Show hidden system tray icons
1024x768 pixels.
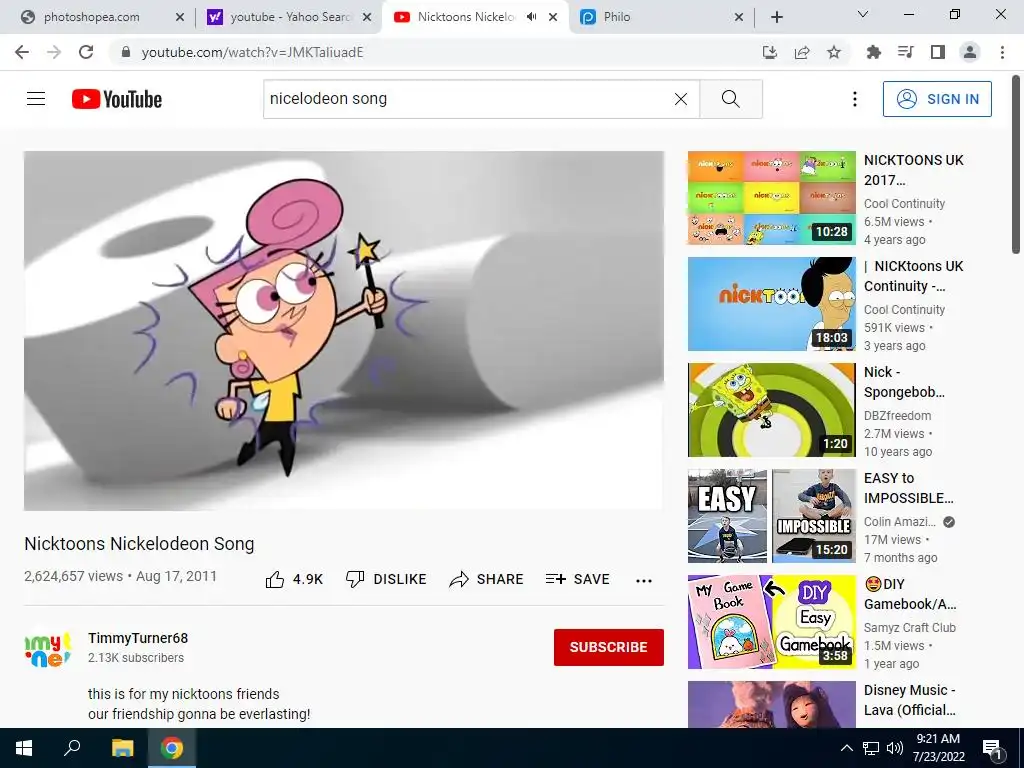click(846, 748)
